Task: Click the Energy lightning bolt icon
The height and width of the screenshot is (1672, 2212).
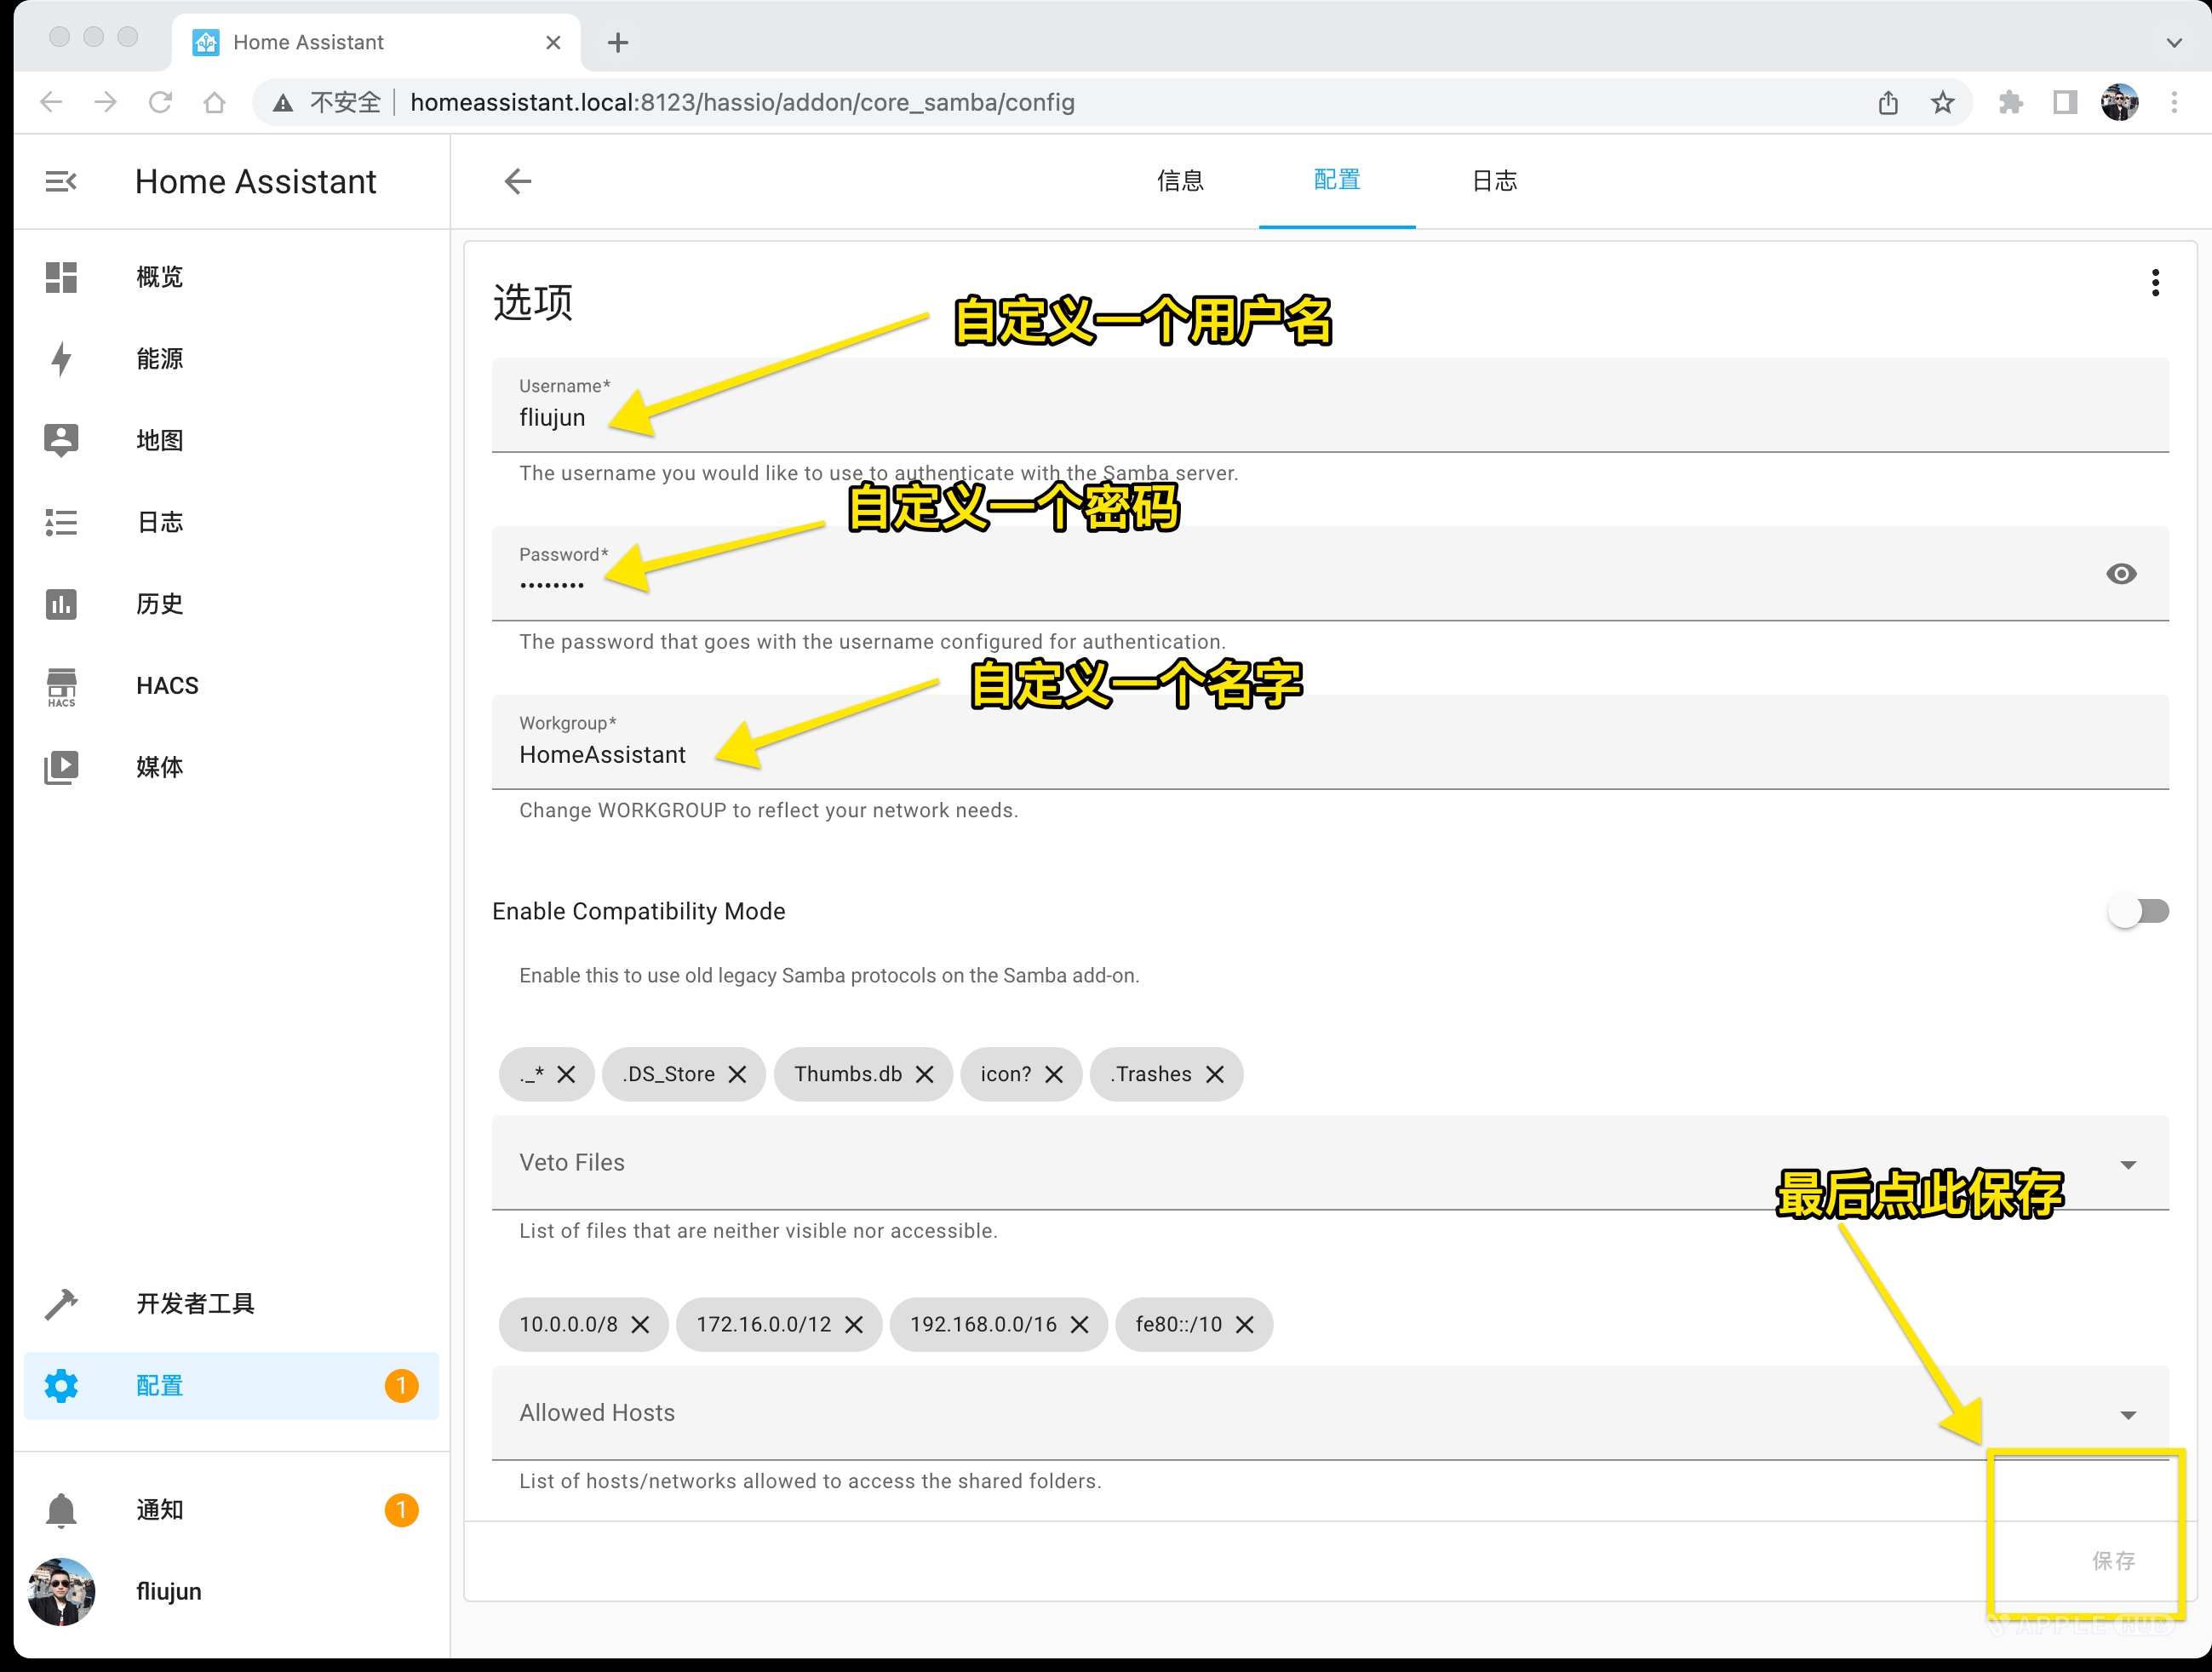Action: pyautogui.click(x=61, y=359)
